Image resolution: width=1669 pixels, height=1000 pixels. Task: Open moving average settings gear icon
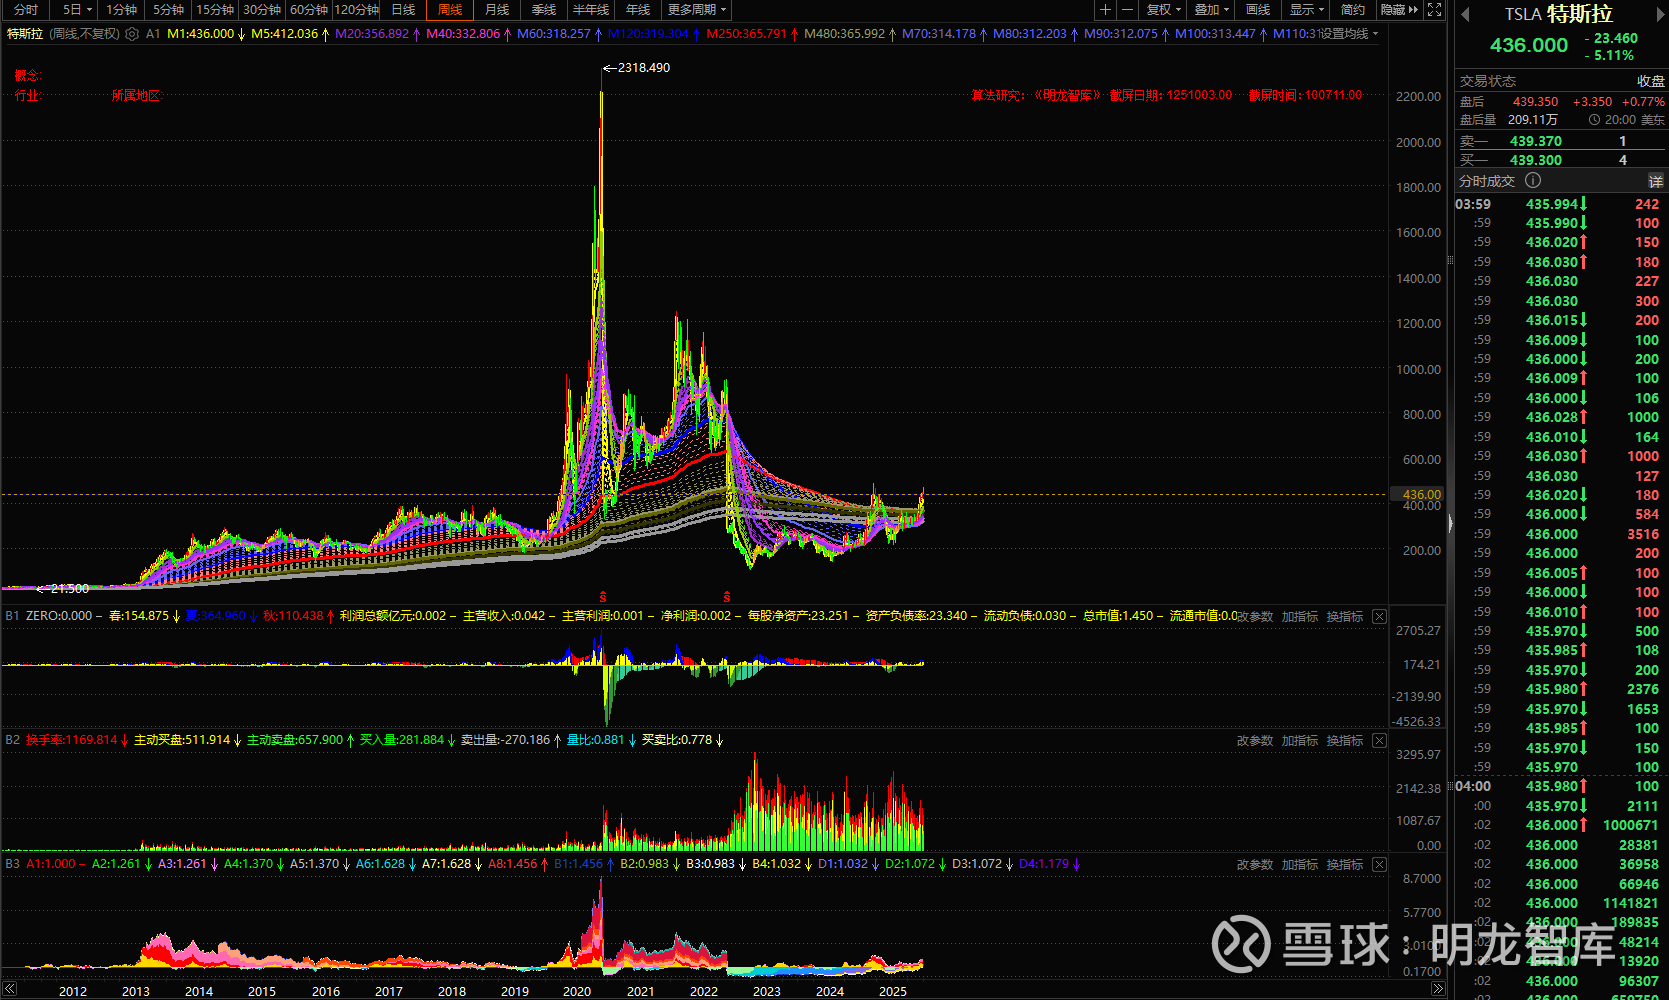click(132, 34)
